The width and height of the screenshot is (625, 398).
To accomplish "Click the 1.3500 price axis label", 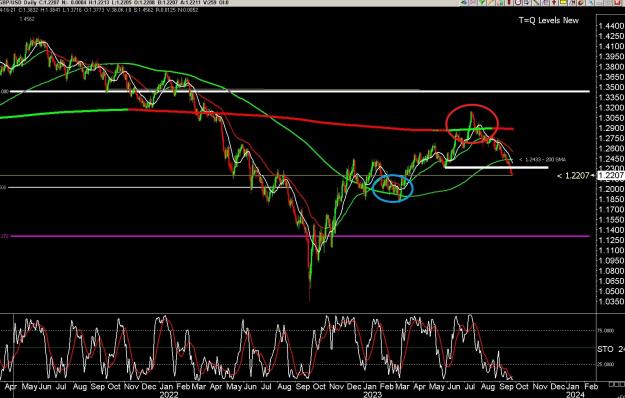I will click(x=611, y=87).
